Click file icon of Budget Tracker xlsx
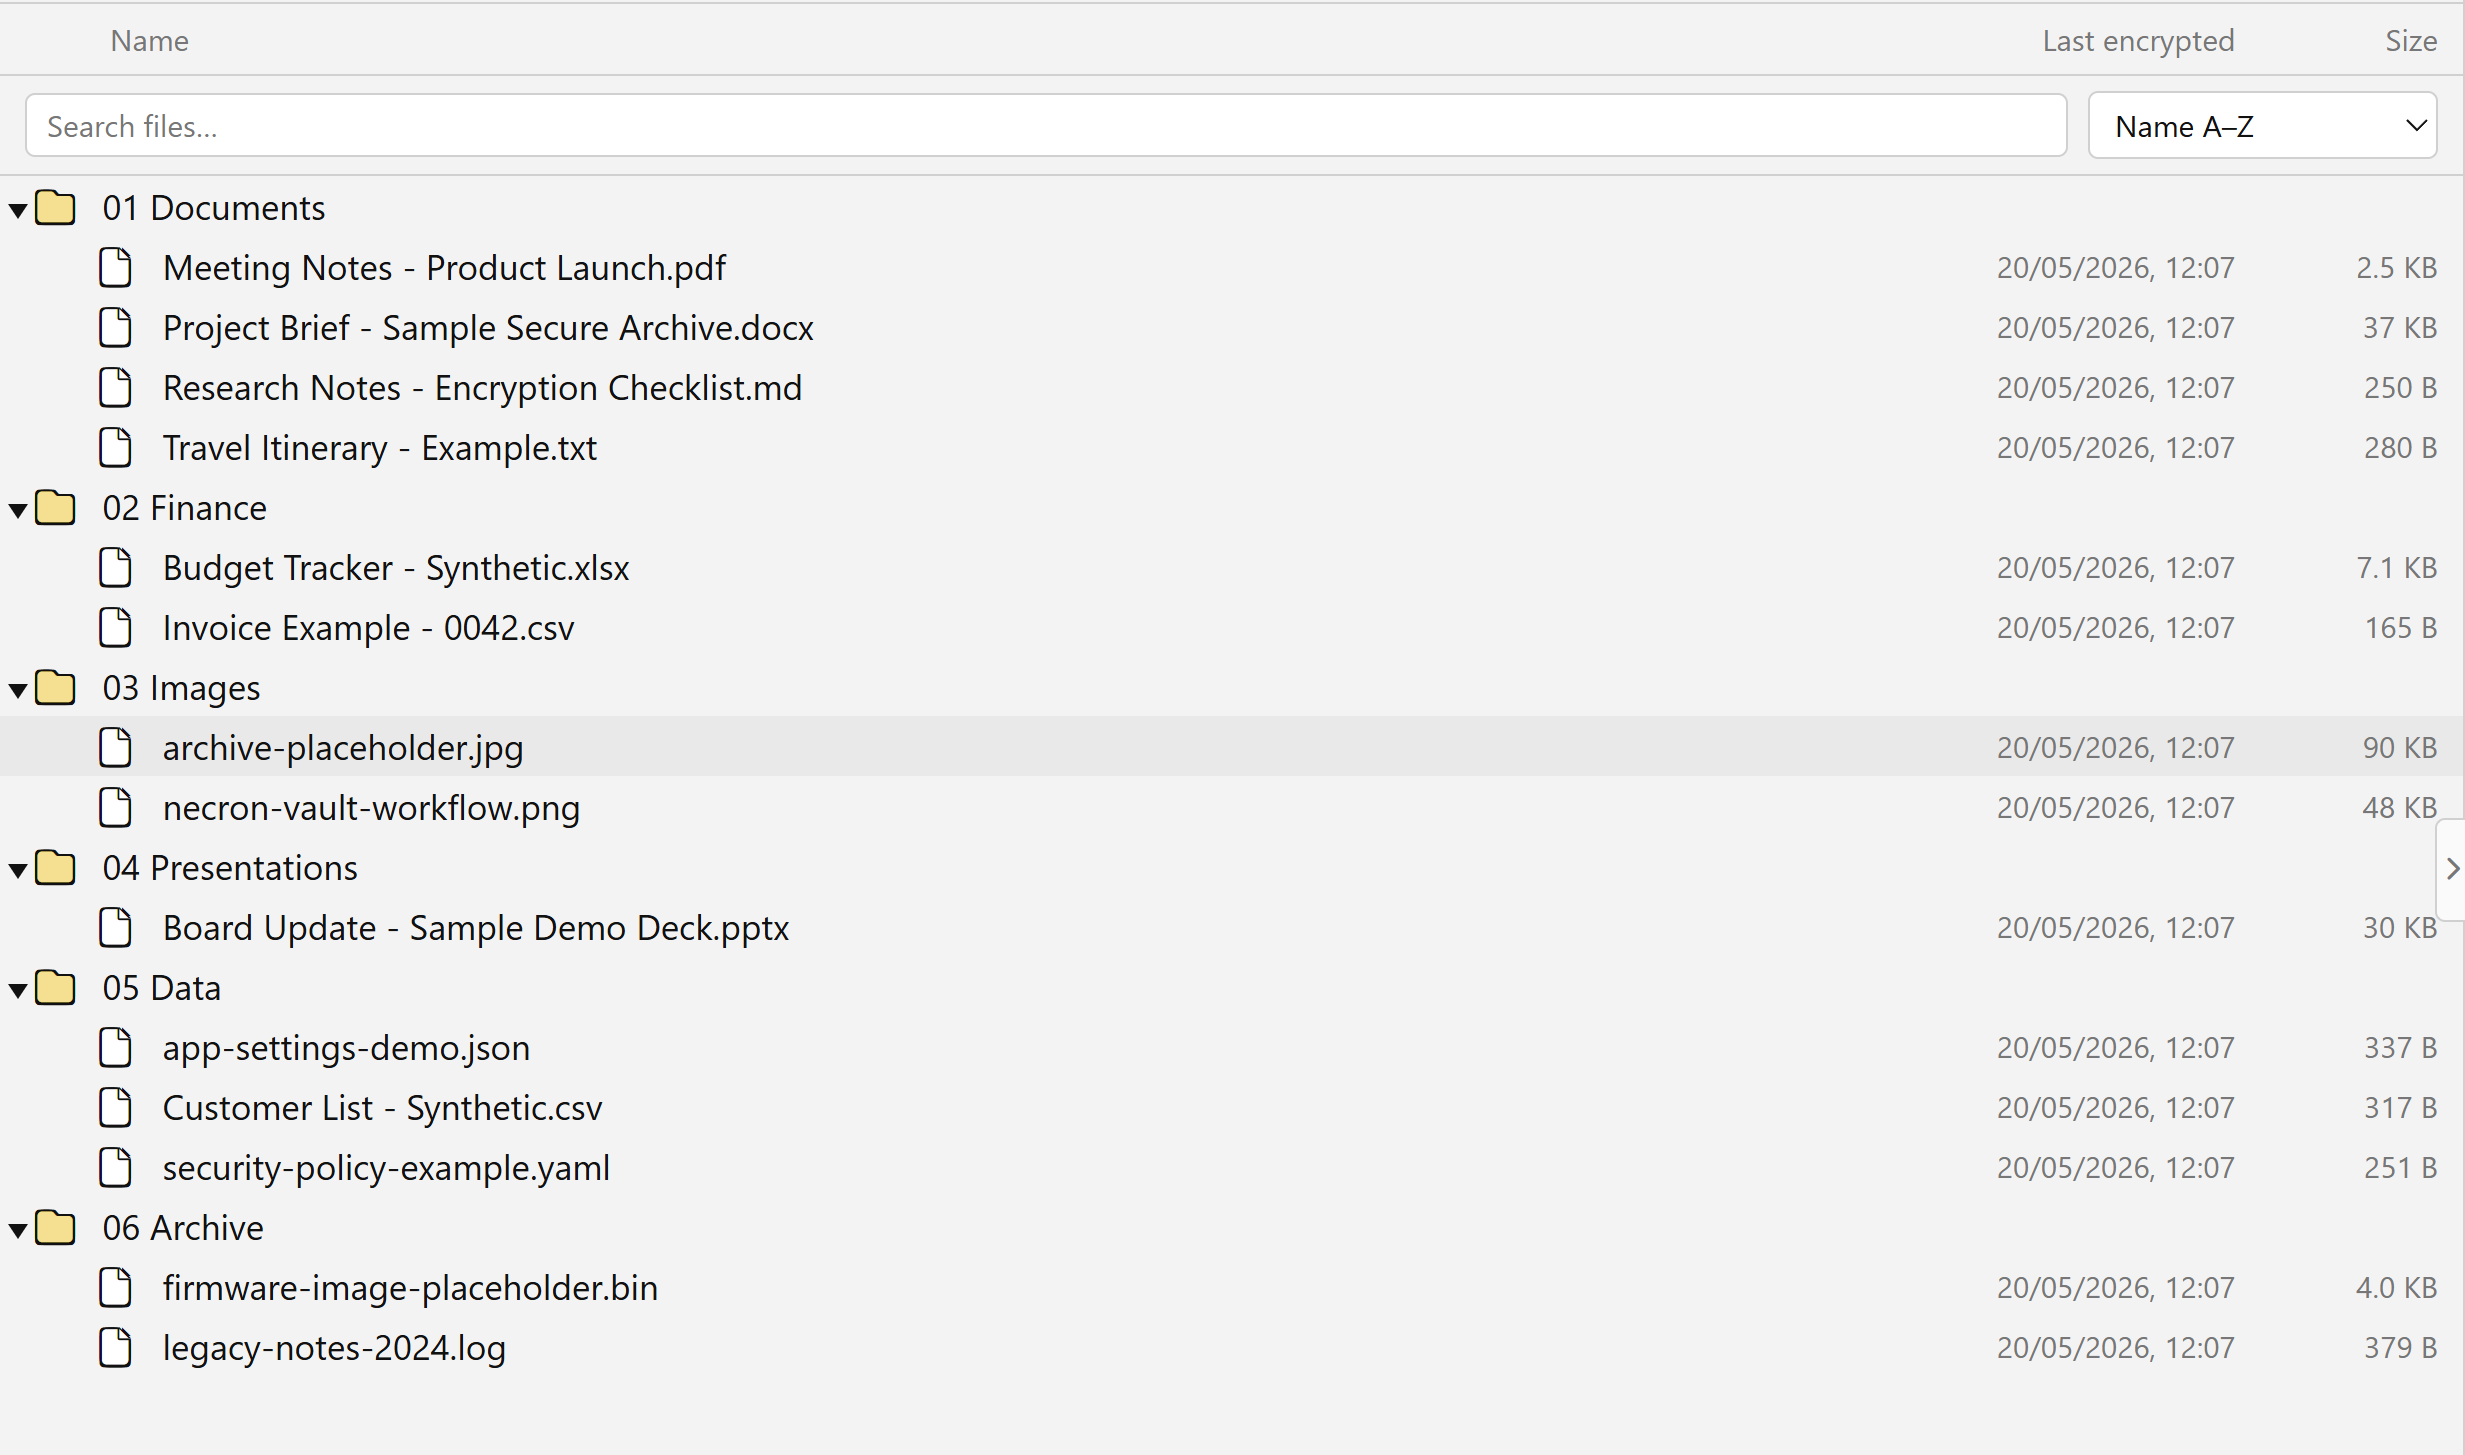The width and height of the screenshot is (2465, 1455). 115,567
